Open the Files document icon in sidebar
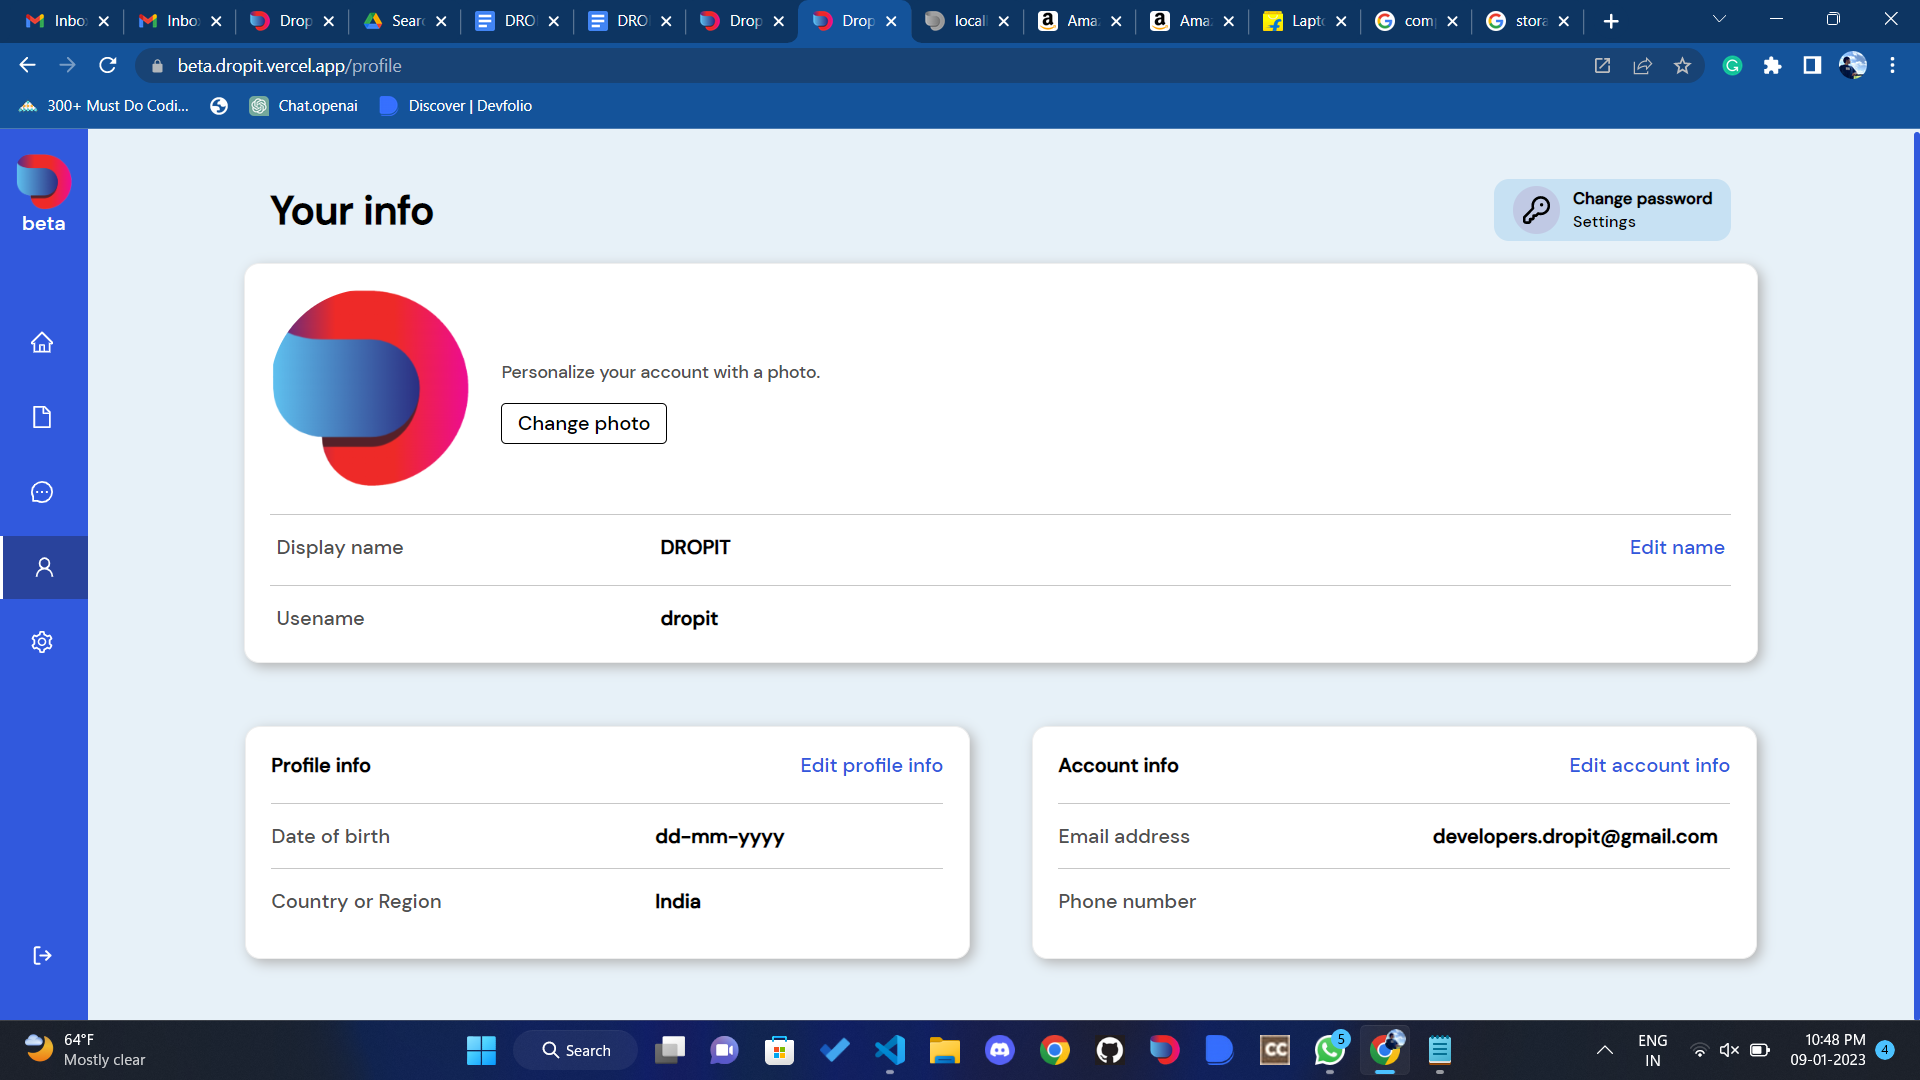Viewport: 1920px width, 1080px height. (42, 417)
